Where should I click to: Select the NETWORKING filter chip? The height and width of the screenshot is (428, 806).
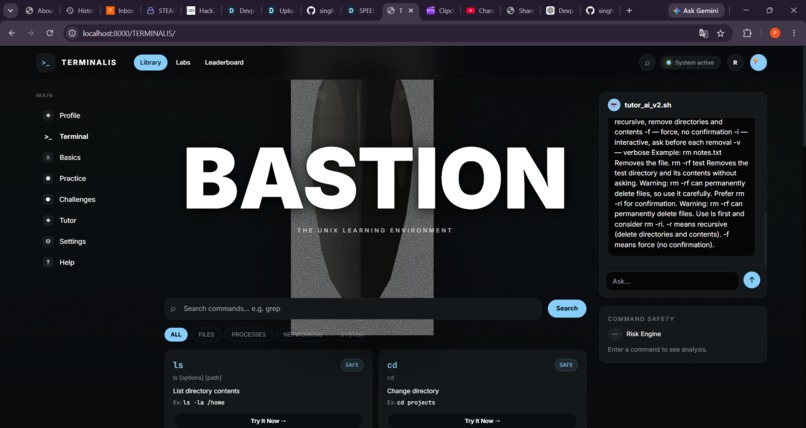[x=303, y=334]
